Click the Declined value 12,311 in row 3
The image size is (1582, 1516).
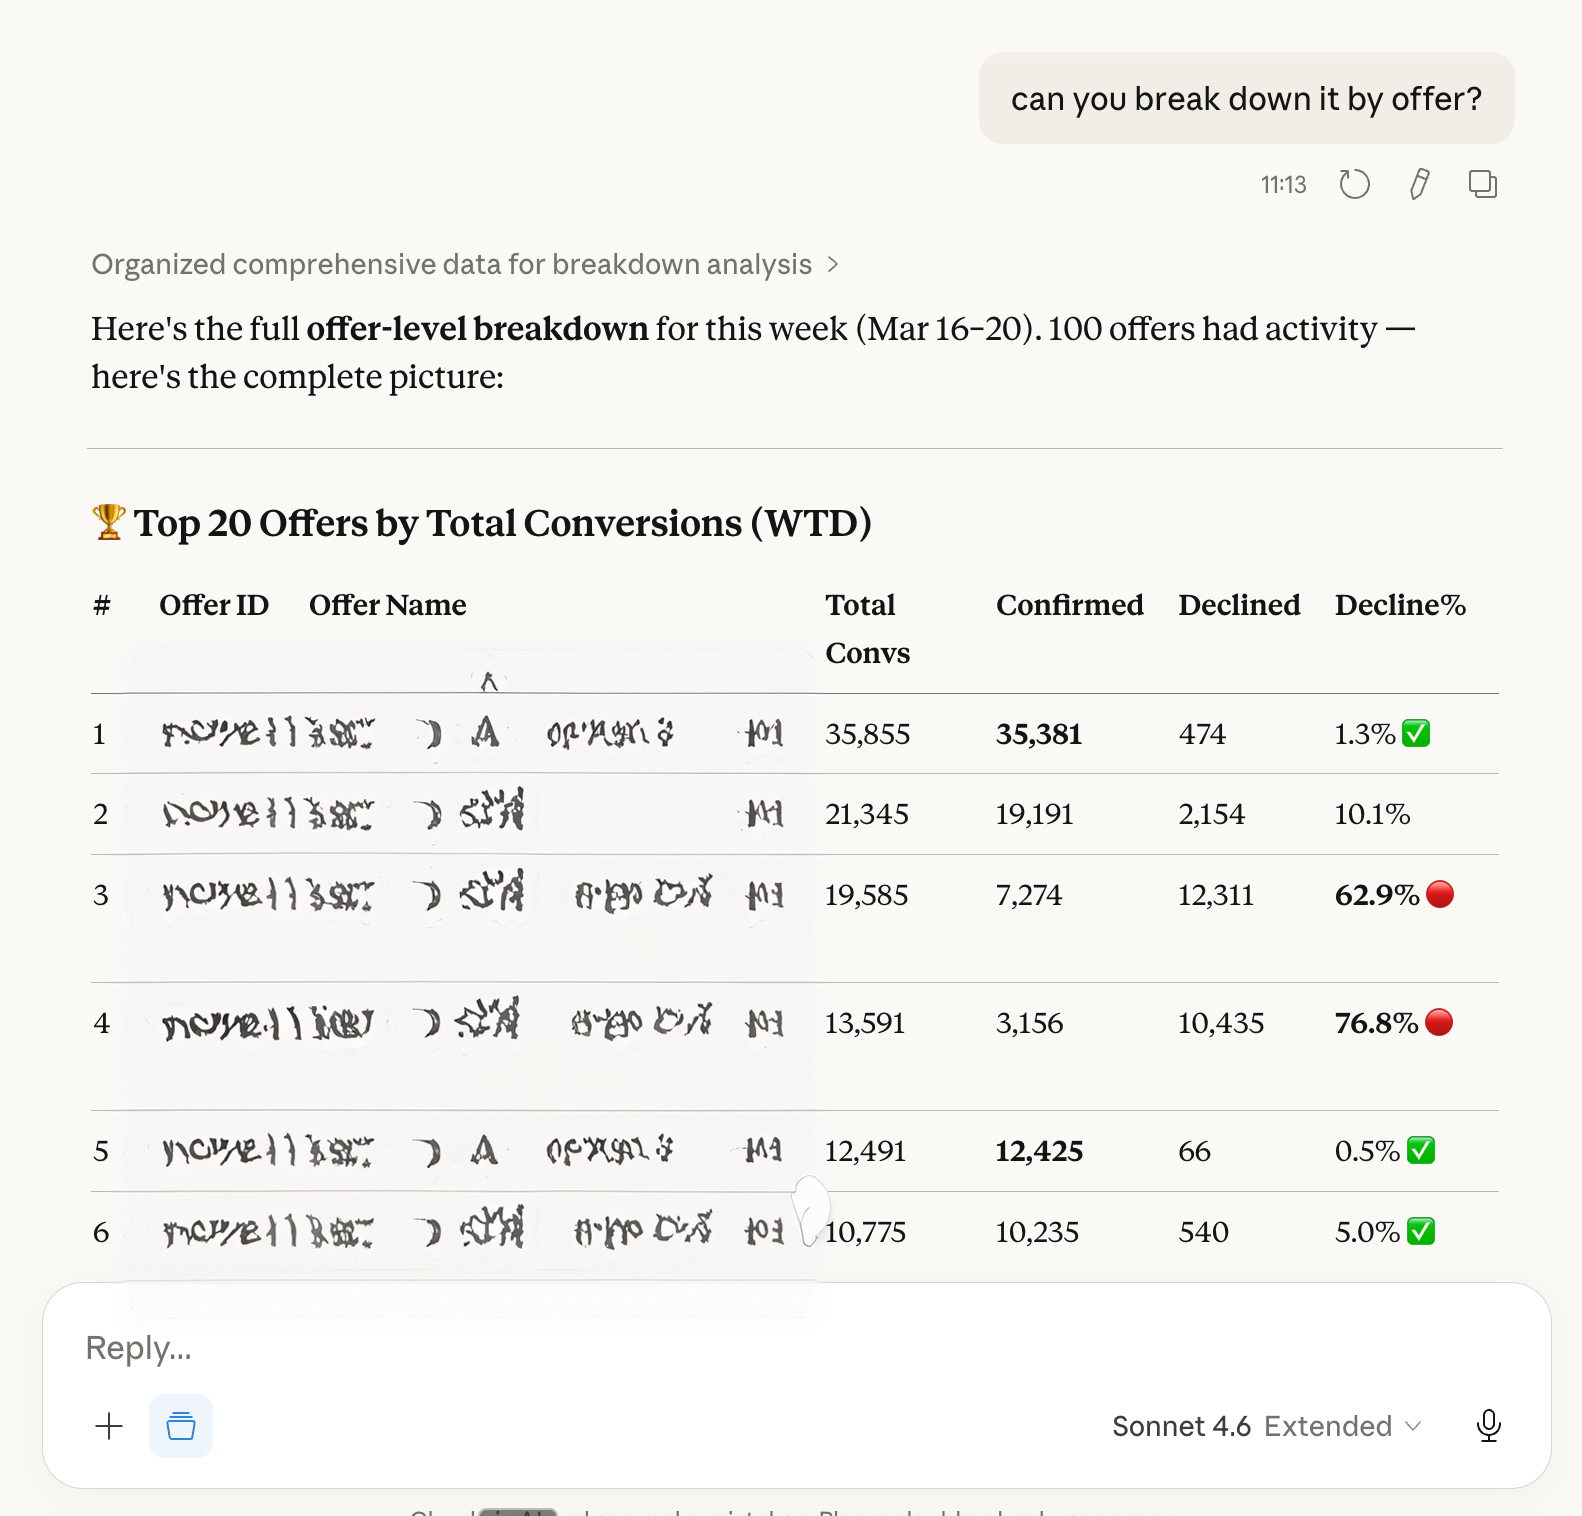[1215, 895]
